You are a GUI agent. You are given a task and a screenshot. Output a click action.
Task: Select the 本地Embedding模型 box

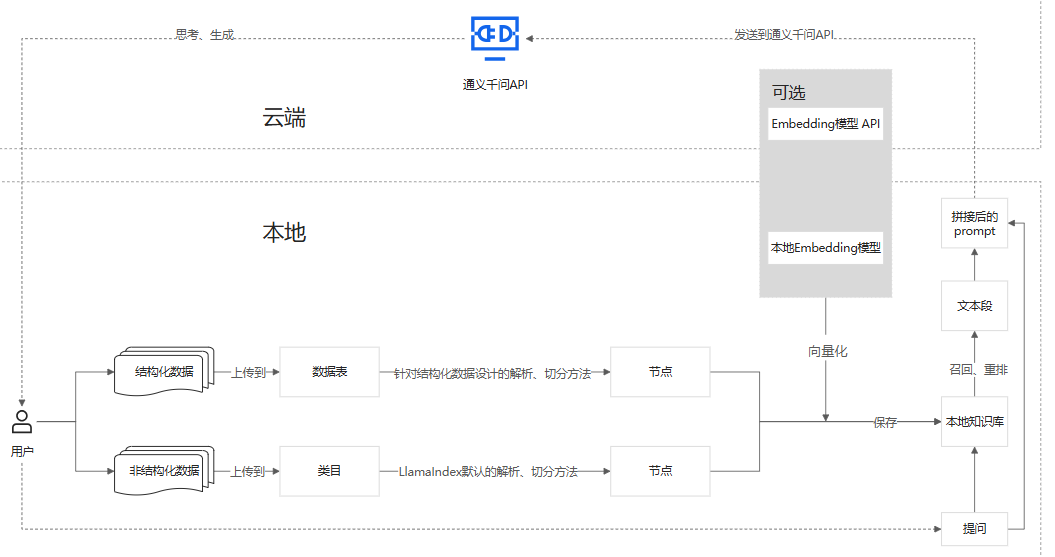826,248
